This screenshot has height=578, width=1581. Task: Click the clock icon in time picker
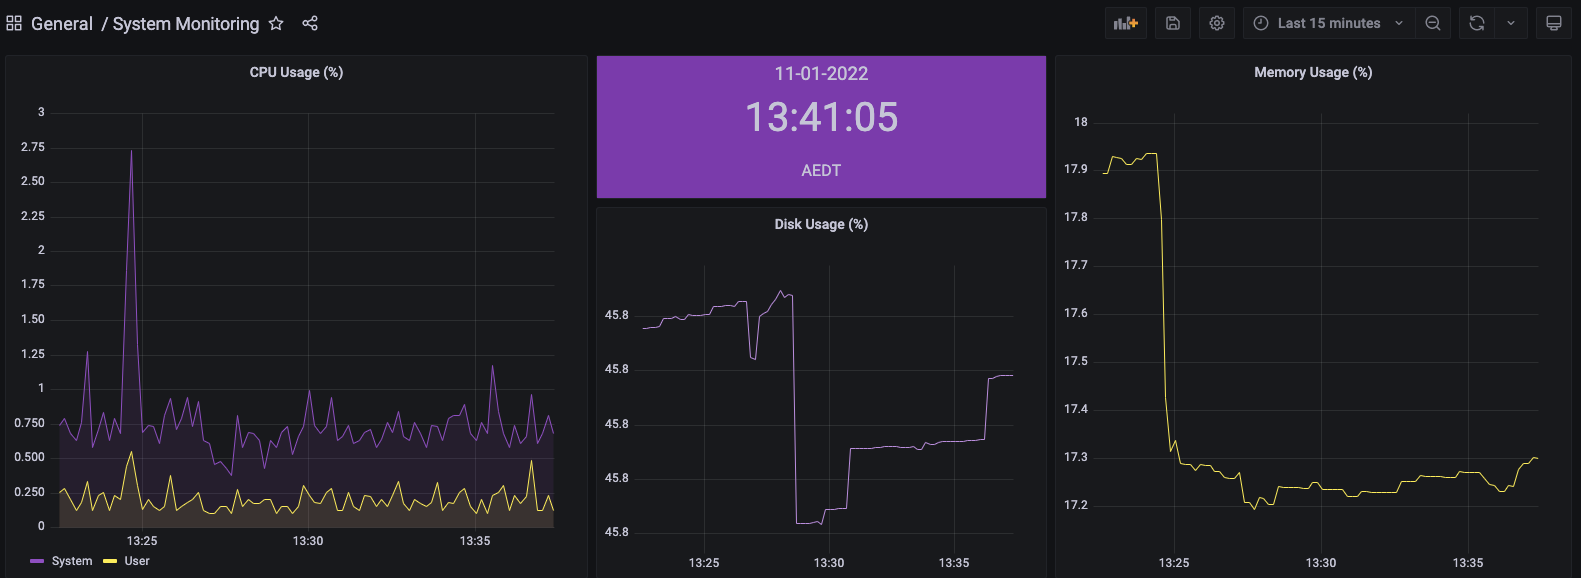pos(1261,23)
